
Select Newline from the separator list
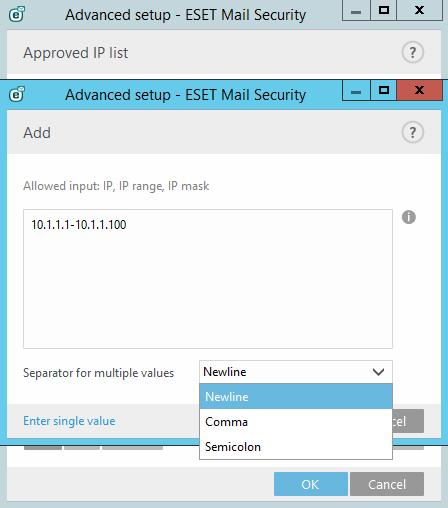pos(296,396)
